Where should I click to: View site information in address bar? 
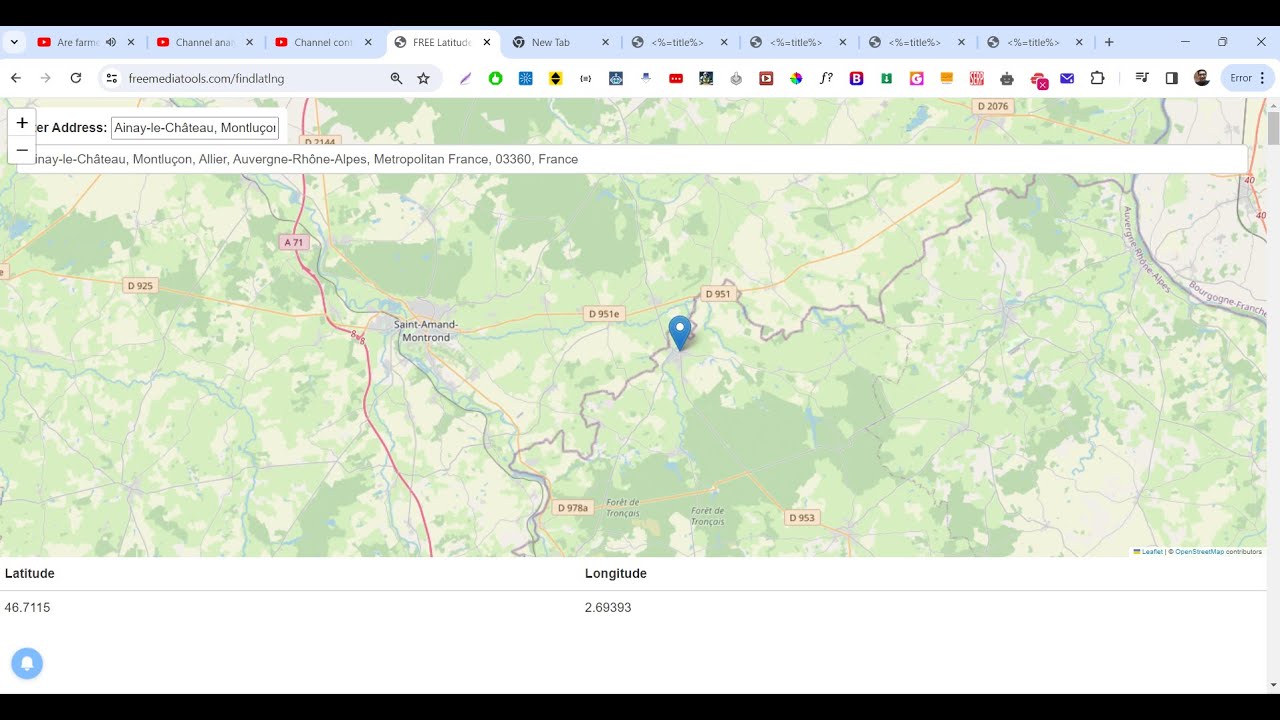point(112,78)
